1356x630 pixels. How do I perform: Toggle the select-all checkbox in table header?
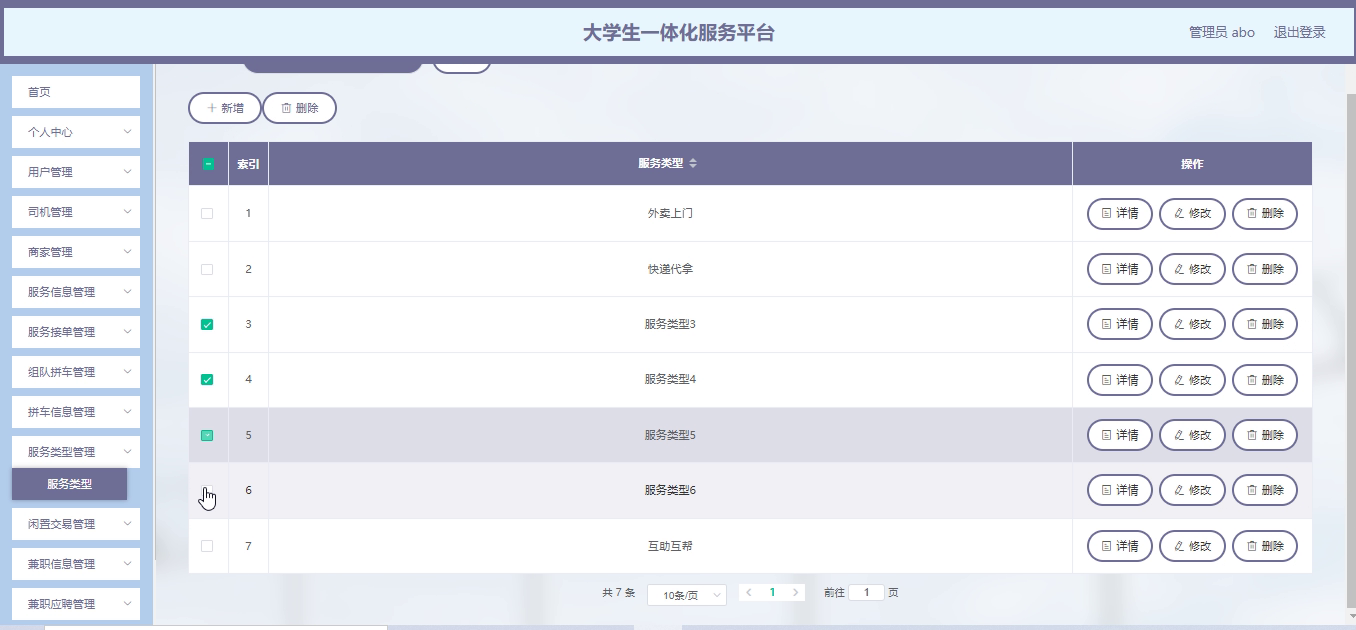[208, 164]
